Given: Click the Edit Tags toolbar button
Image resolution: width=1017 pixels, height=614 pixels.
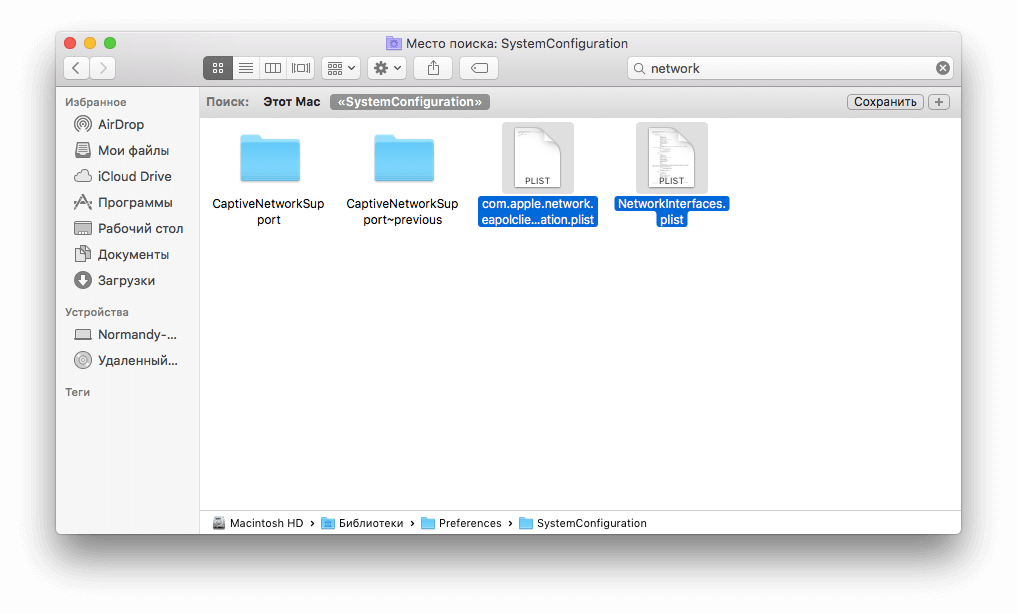Looking at the screenshot, I should click(x=479, y=68).
